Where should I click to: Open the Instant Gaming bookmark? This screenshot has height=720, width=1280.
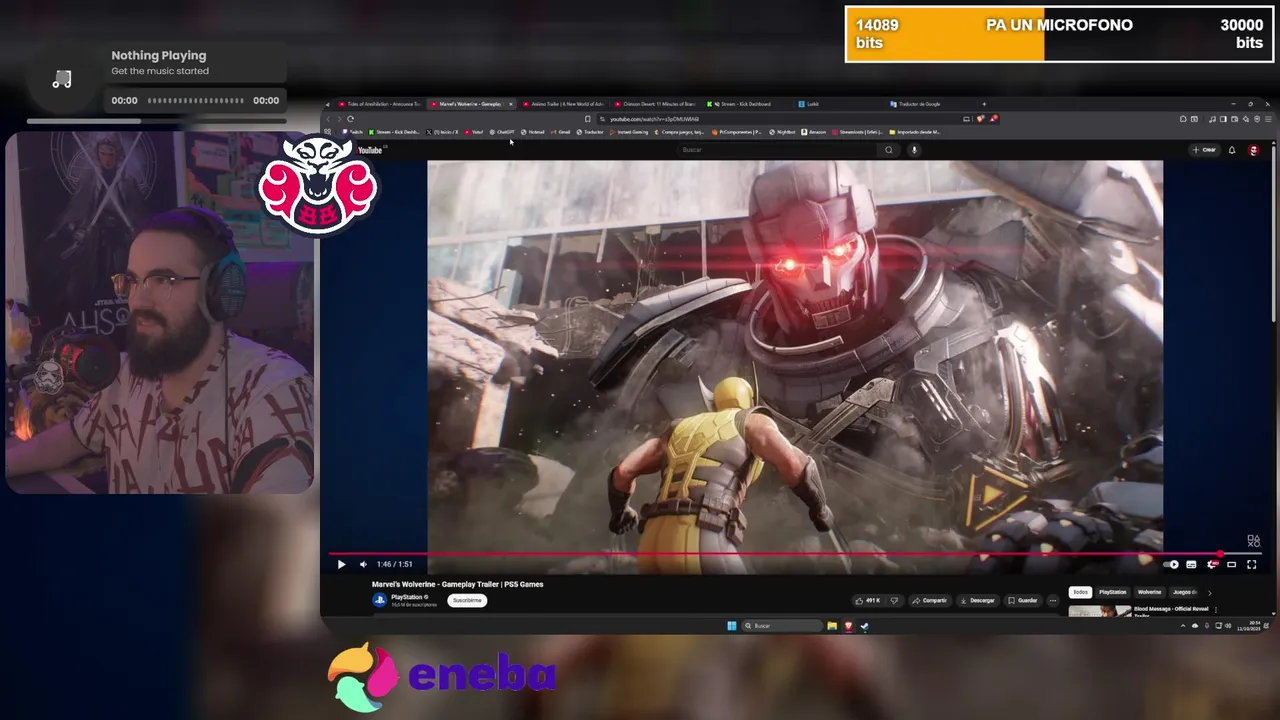point(629,132)
